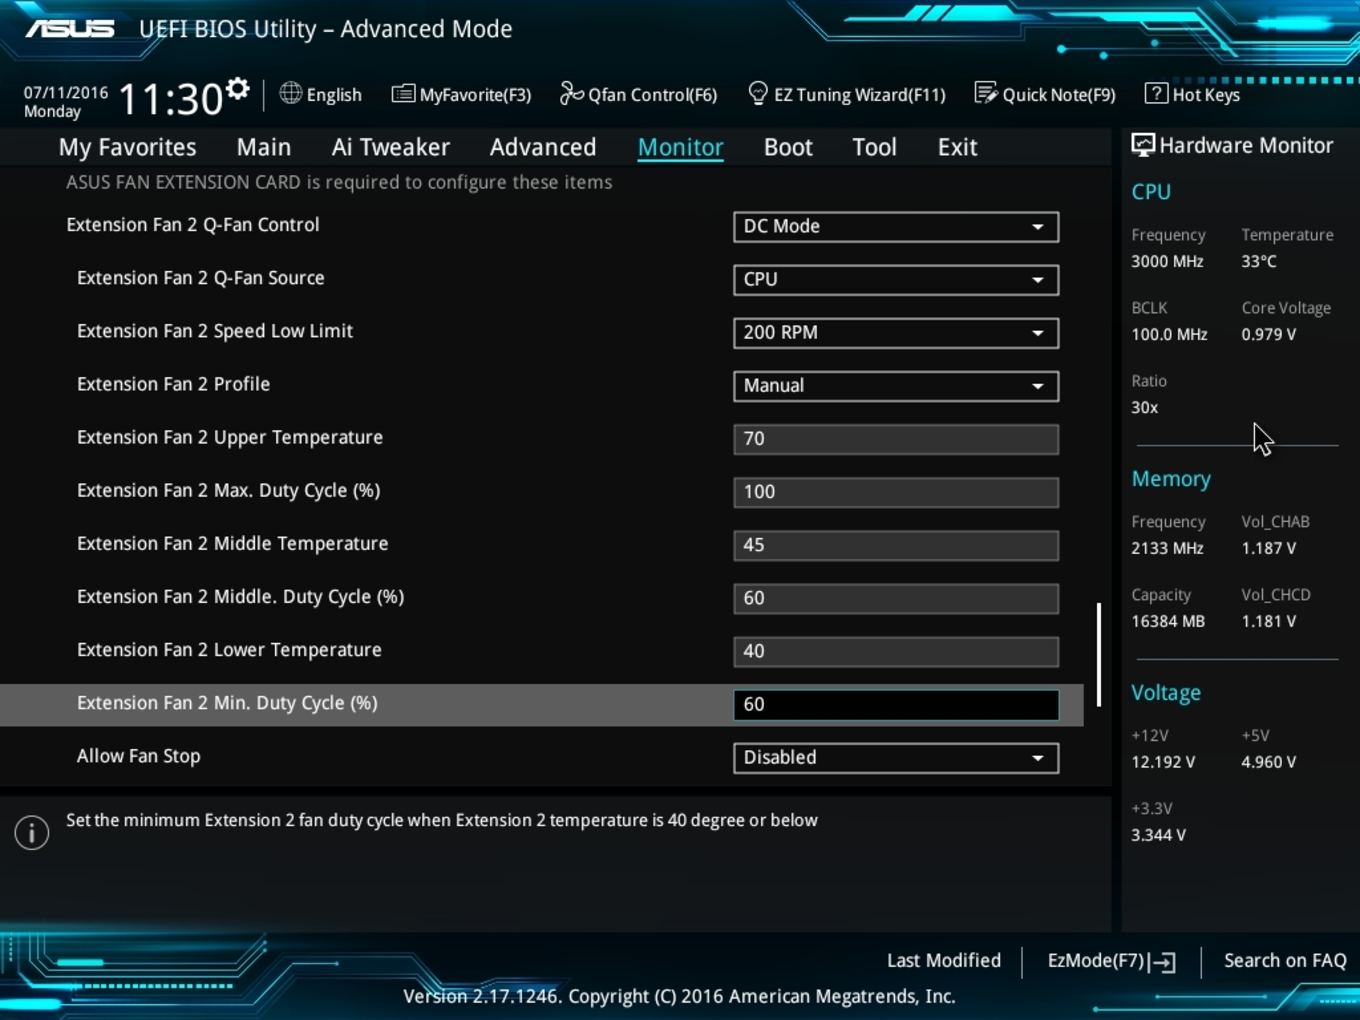Open Quick Note(F9)
The height and width of the screenshot is (1020, 1360).
point(1045,94)
